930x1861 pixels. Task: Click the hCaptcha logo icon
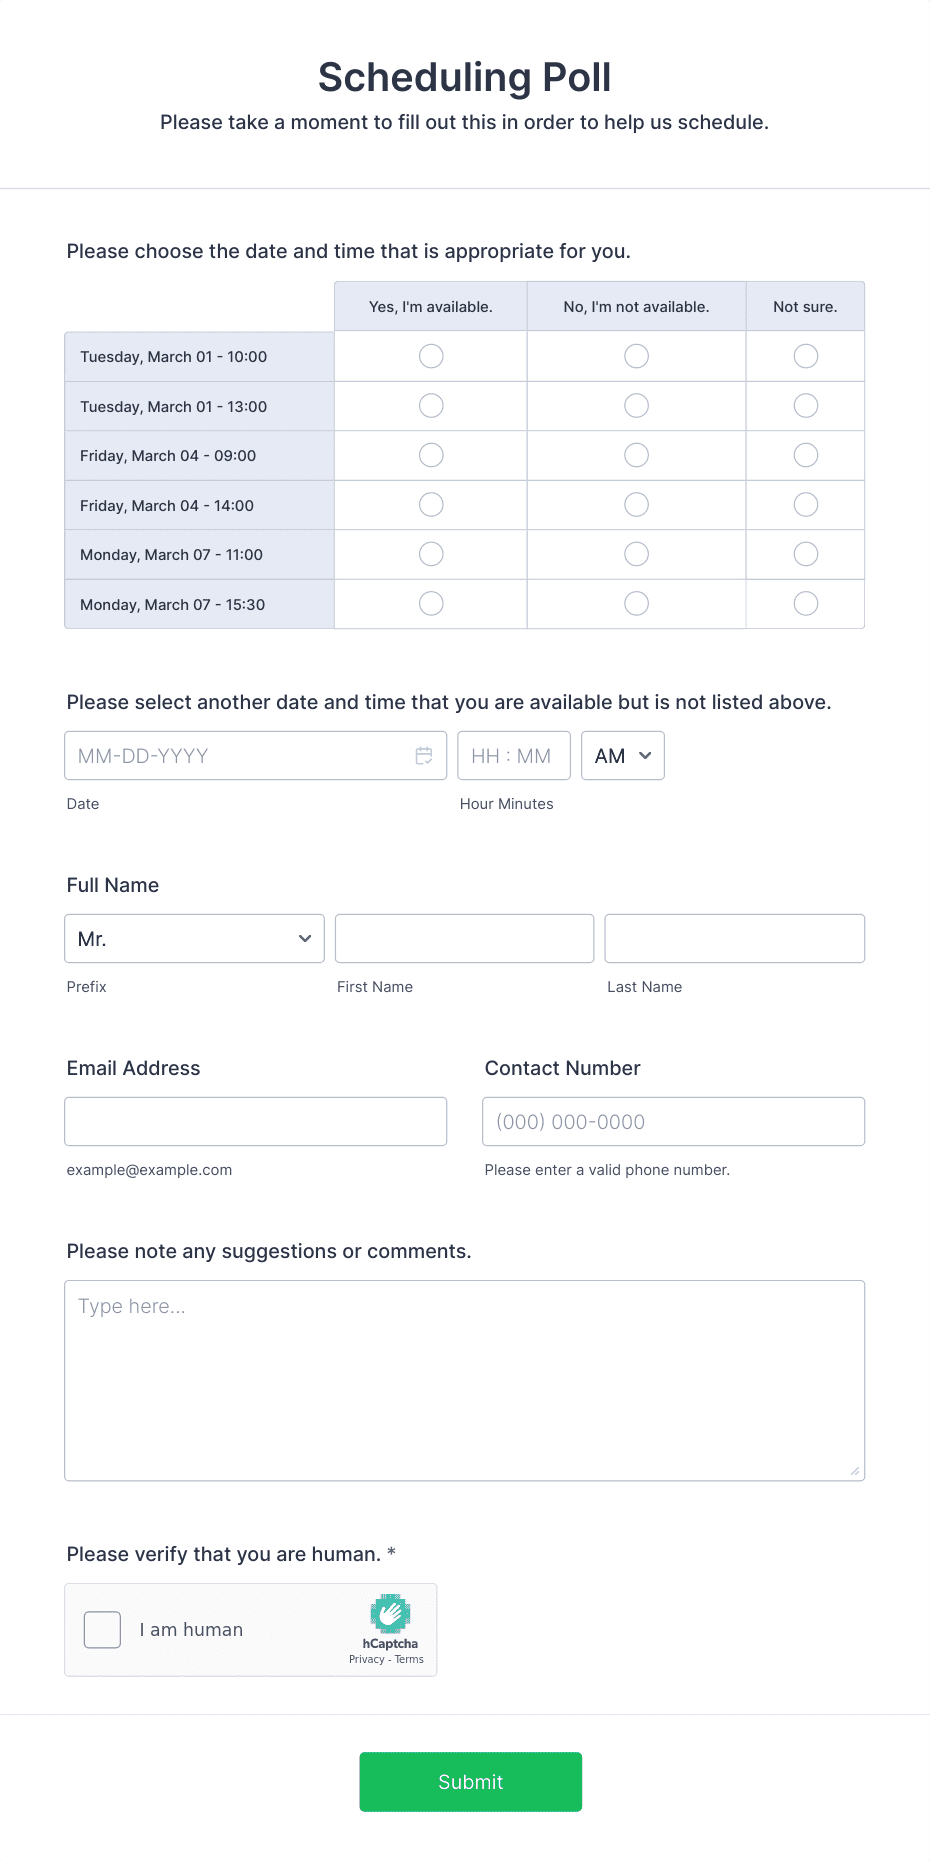point(390,1614)
